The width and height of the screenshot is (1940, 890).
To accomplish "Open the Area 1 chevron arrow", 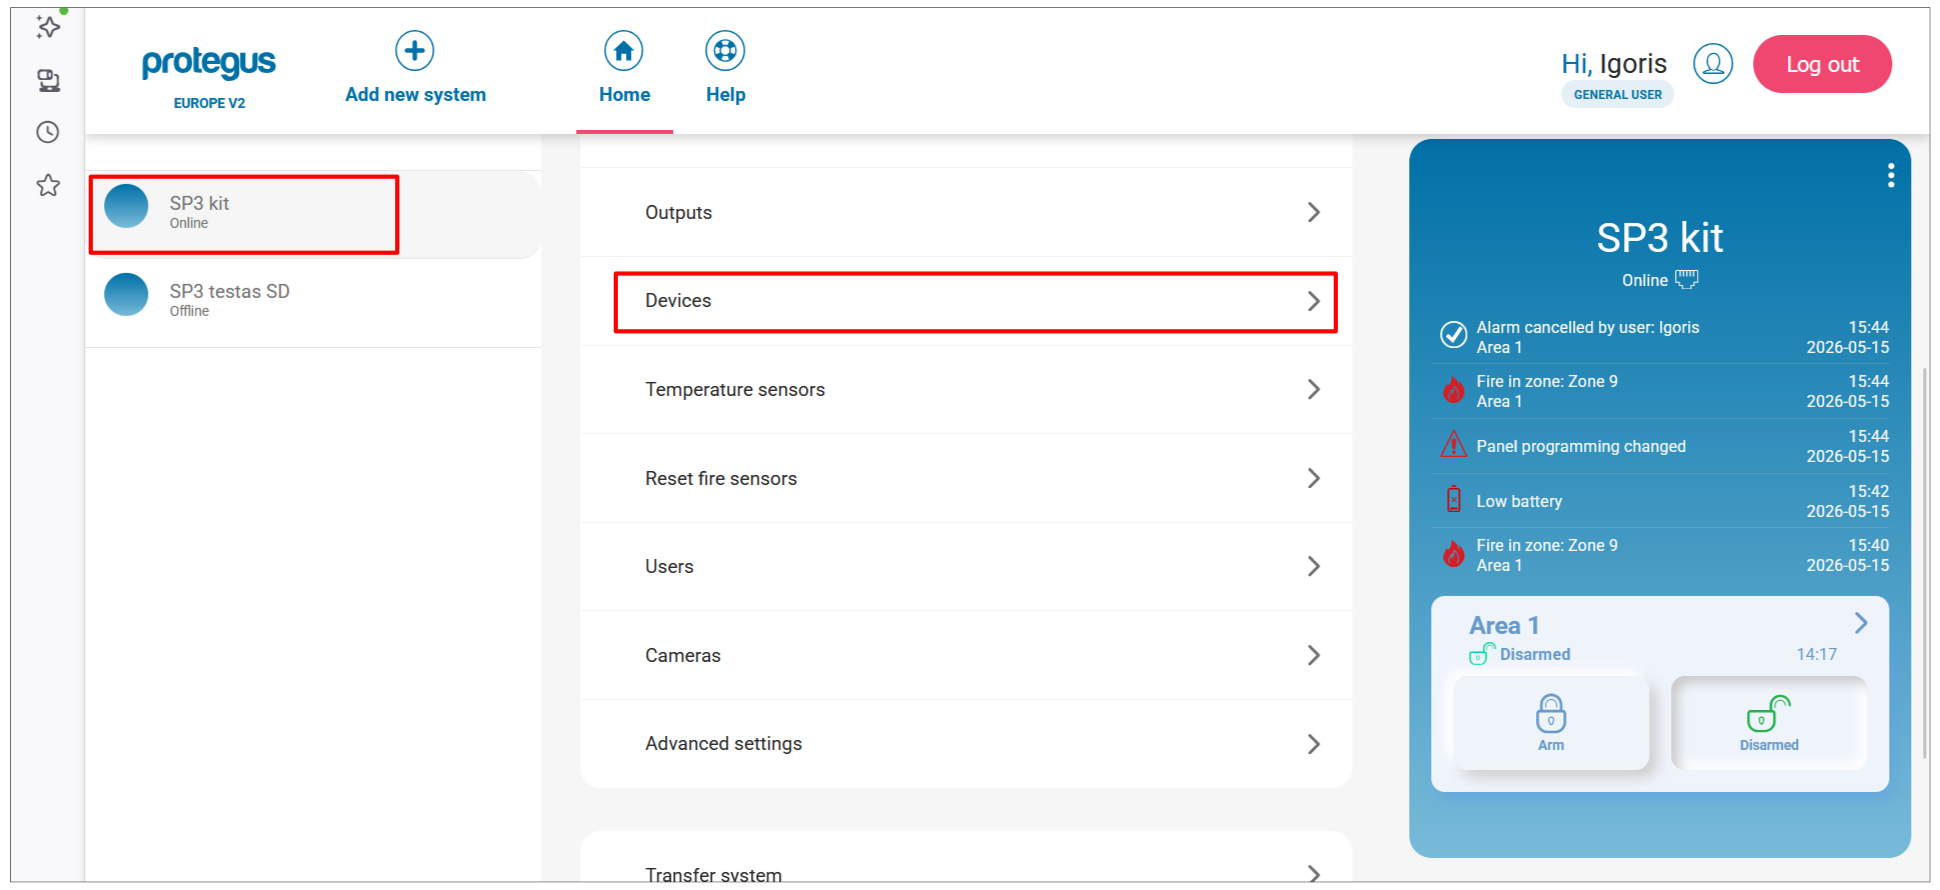I will [1861, 623].
